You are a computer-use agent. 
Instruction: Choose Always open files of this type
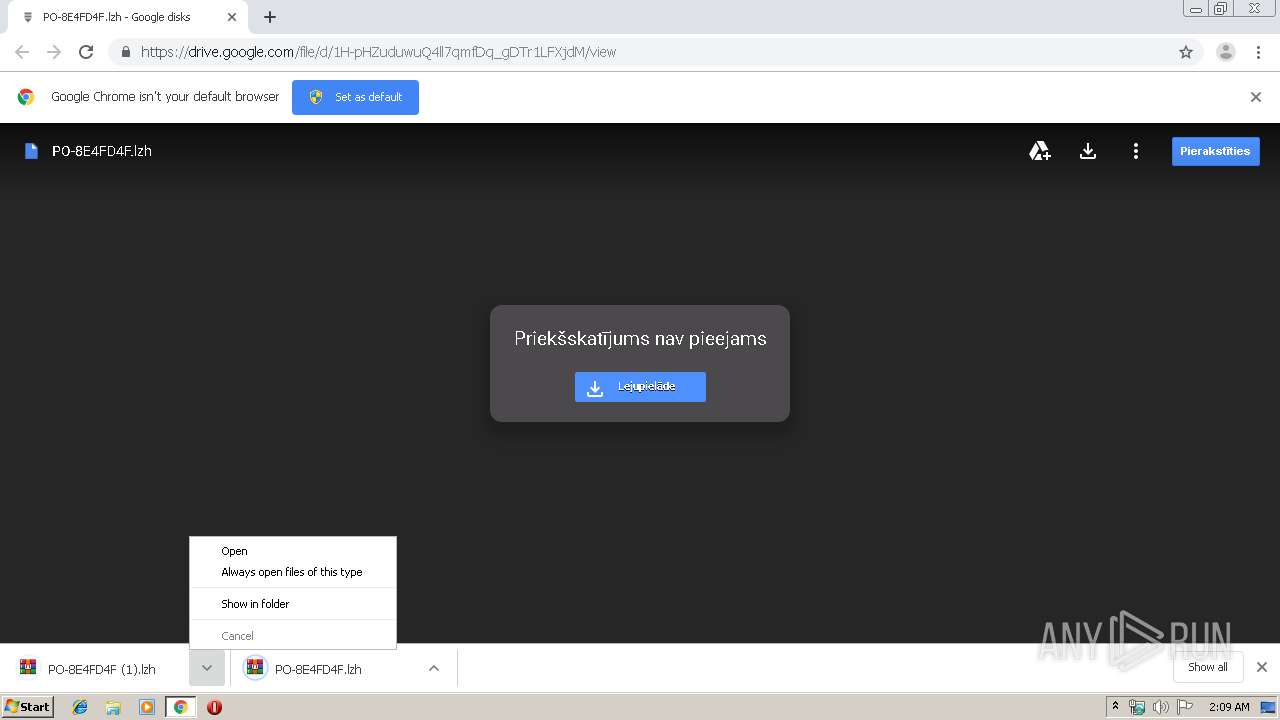click(x=293, y=572)
